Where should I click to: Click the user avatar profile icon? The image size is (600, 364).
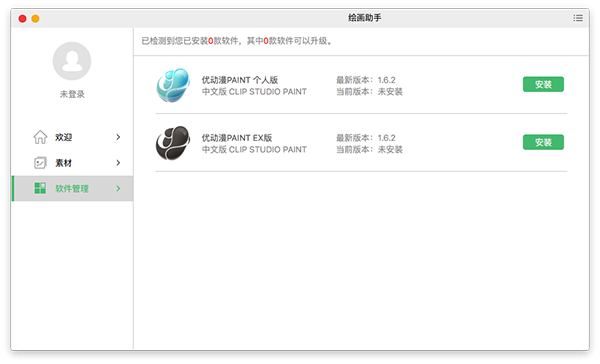point(72,61)
